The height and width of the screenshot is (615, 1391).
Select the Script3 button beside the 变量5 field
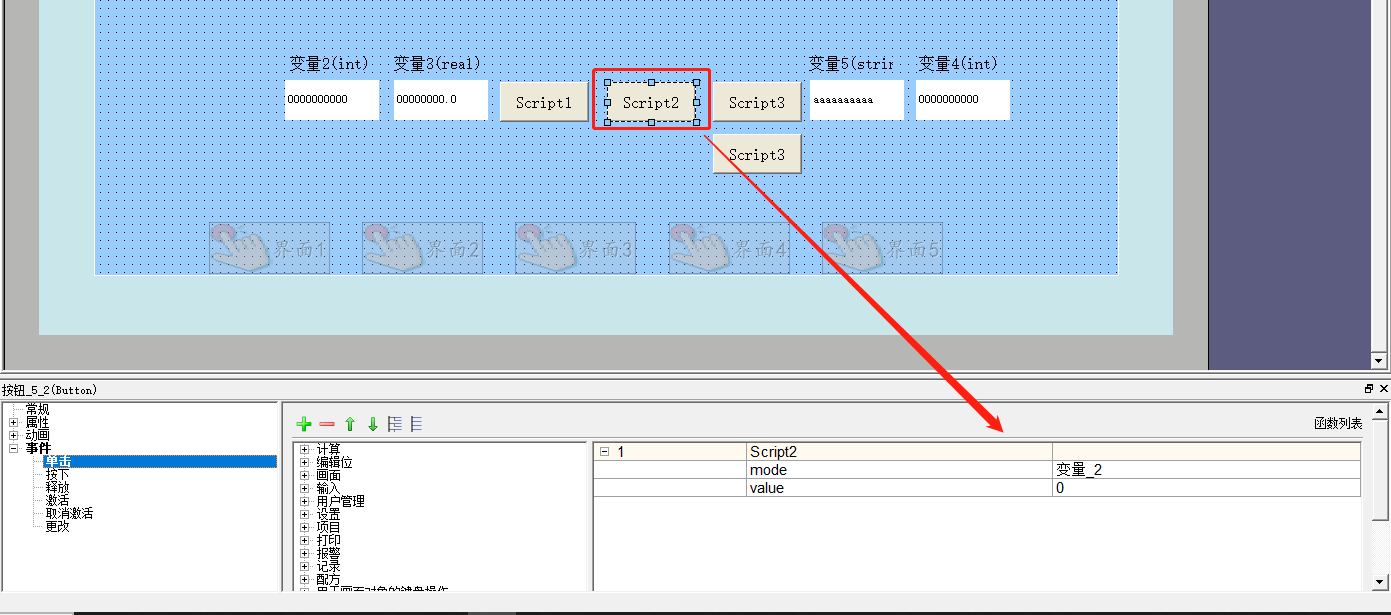[757, 102]
